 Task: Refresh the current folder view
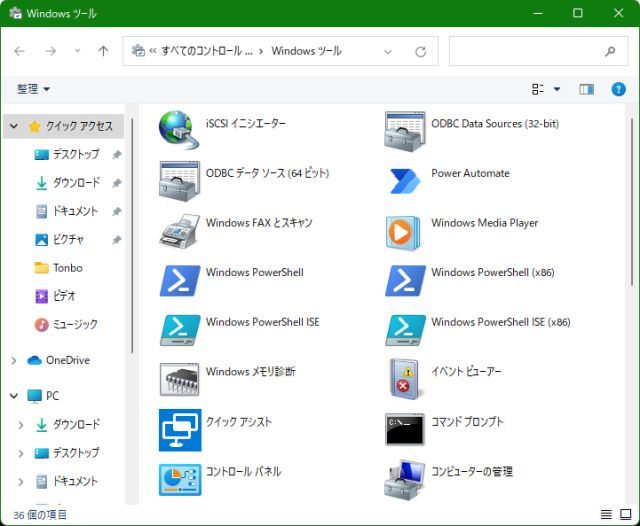coord(420,51)
